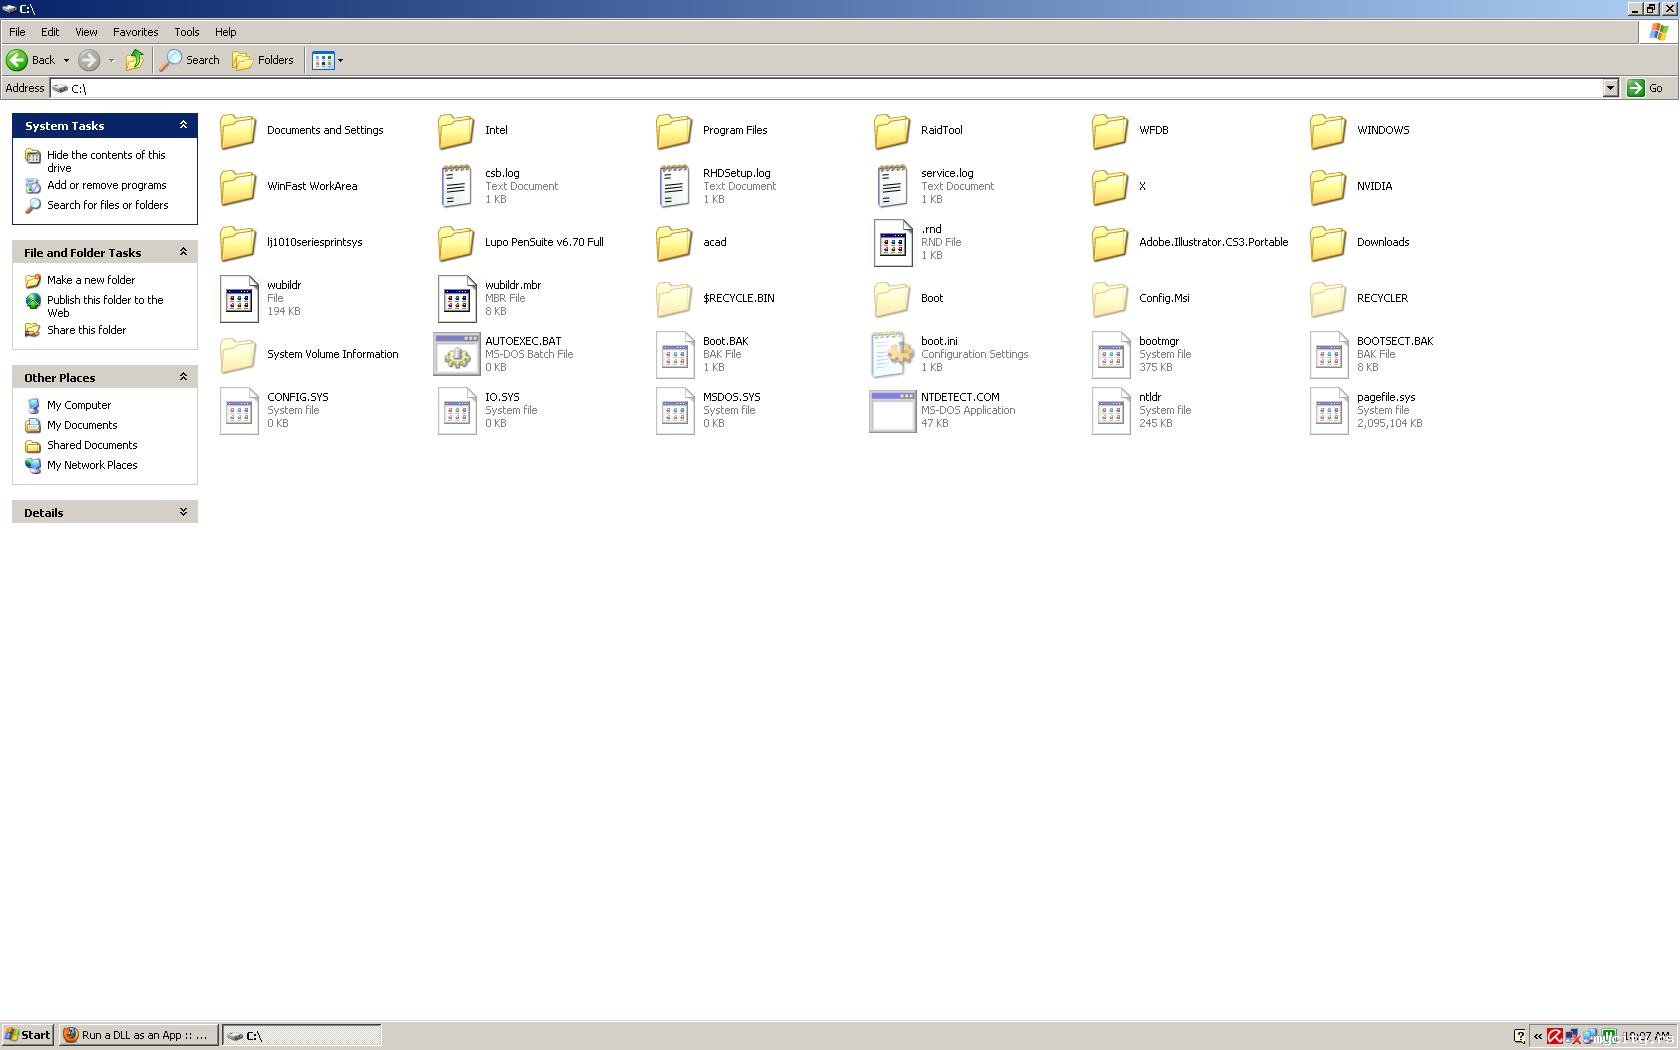Open My Network Places link
This screenshot has width=1680, height=1050.
pyautogui.click(x=92, y=465)
